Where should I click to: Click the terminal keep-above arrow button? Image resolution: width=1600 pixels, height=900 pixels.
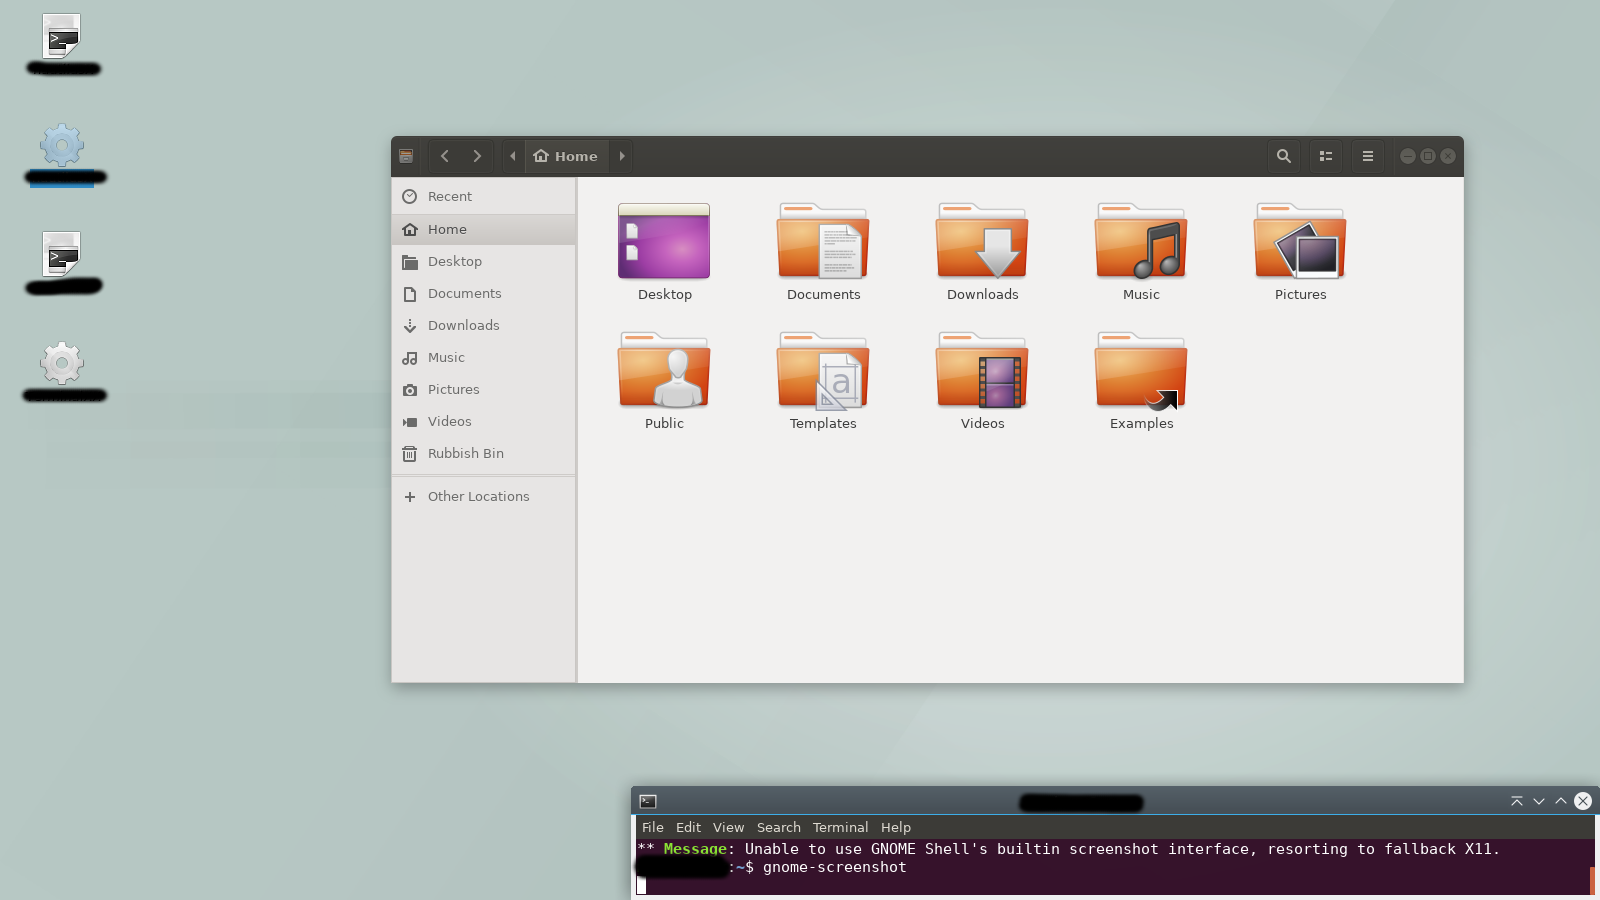(1517, 801)
